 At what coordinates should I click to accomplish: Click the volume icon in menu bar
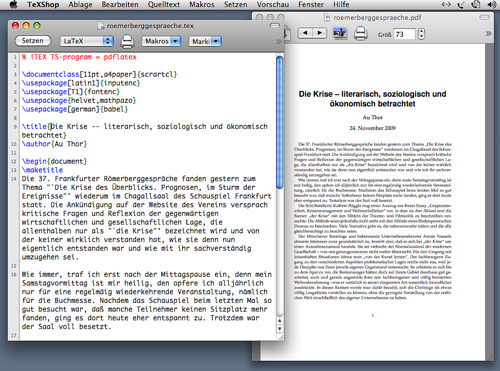tap(492, 4)
